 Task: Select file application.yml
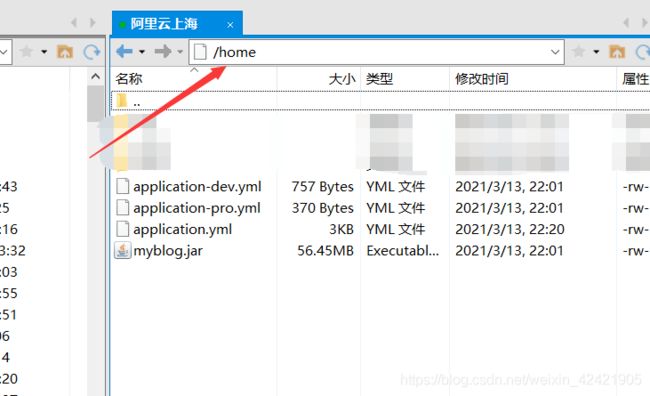click(x=182, y=229)
